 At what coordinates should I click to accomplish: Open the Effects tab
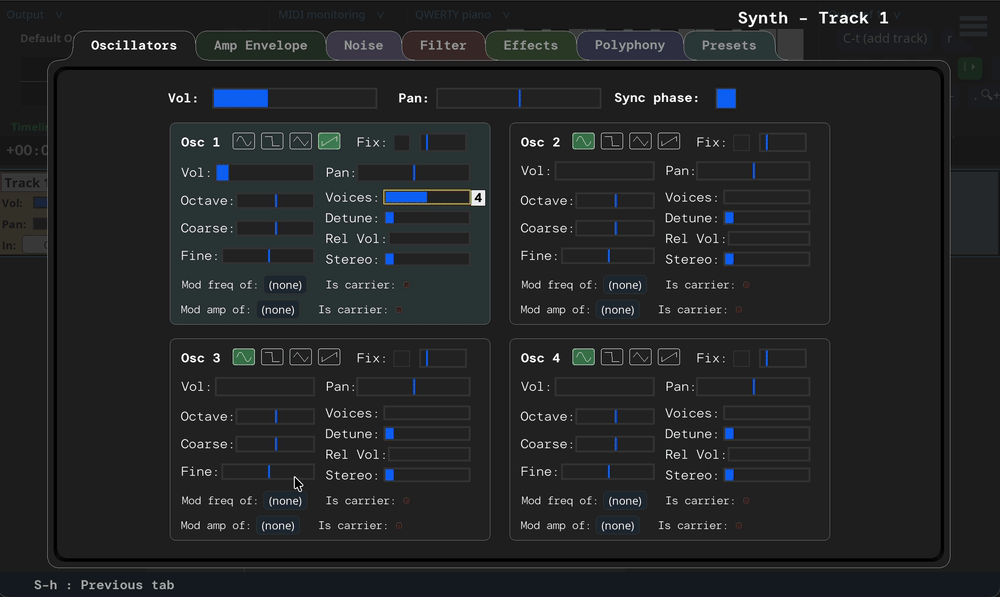coord(530,45)
